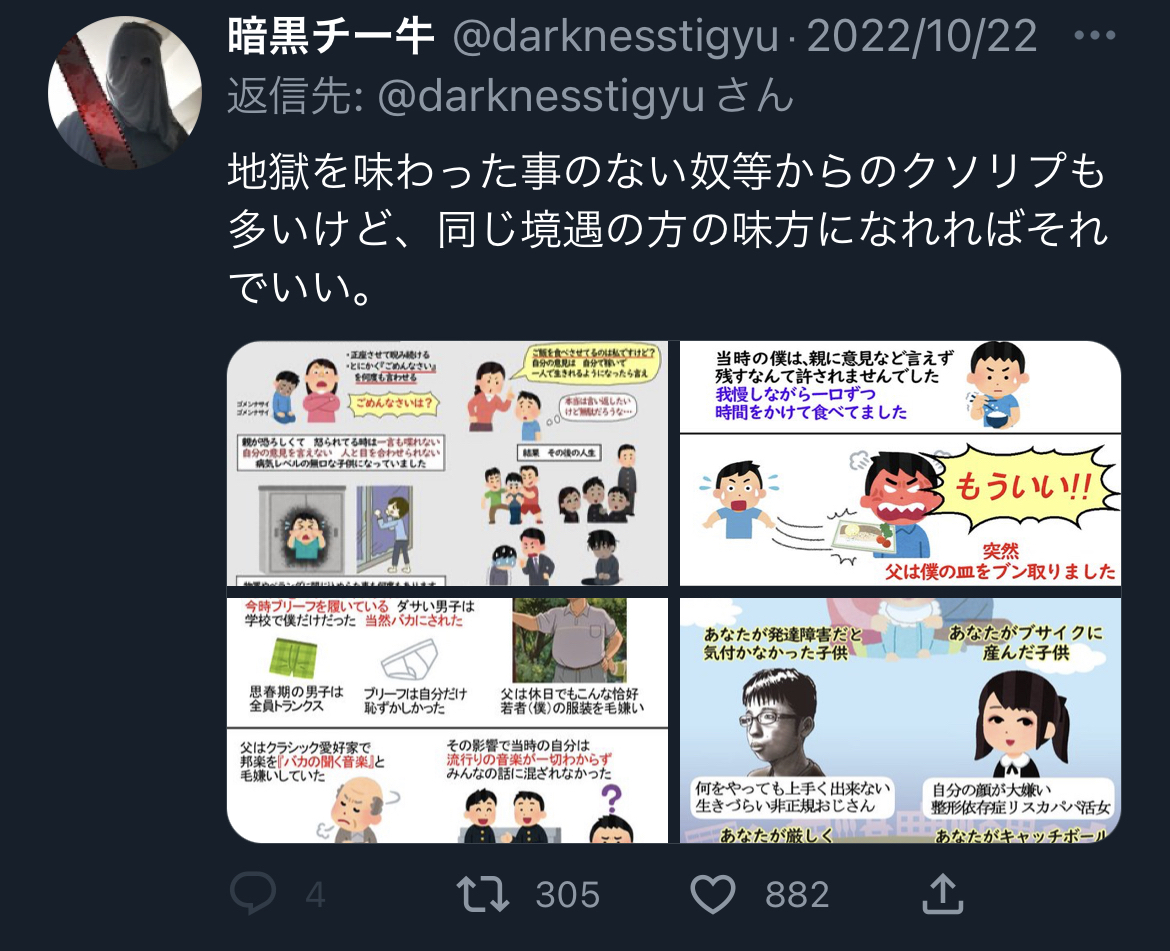Open top-right image saying もういい!!

click(x=900, y=463)
